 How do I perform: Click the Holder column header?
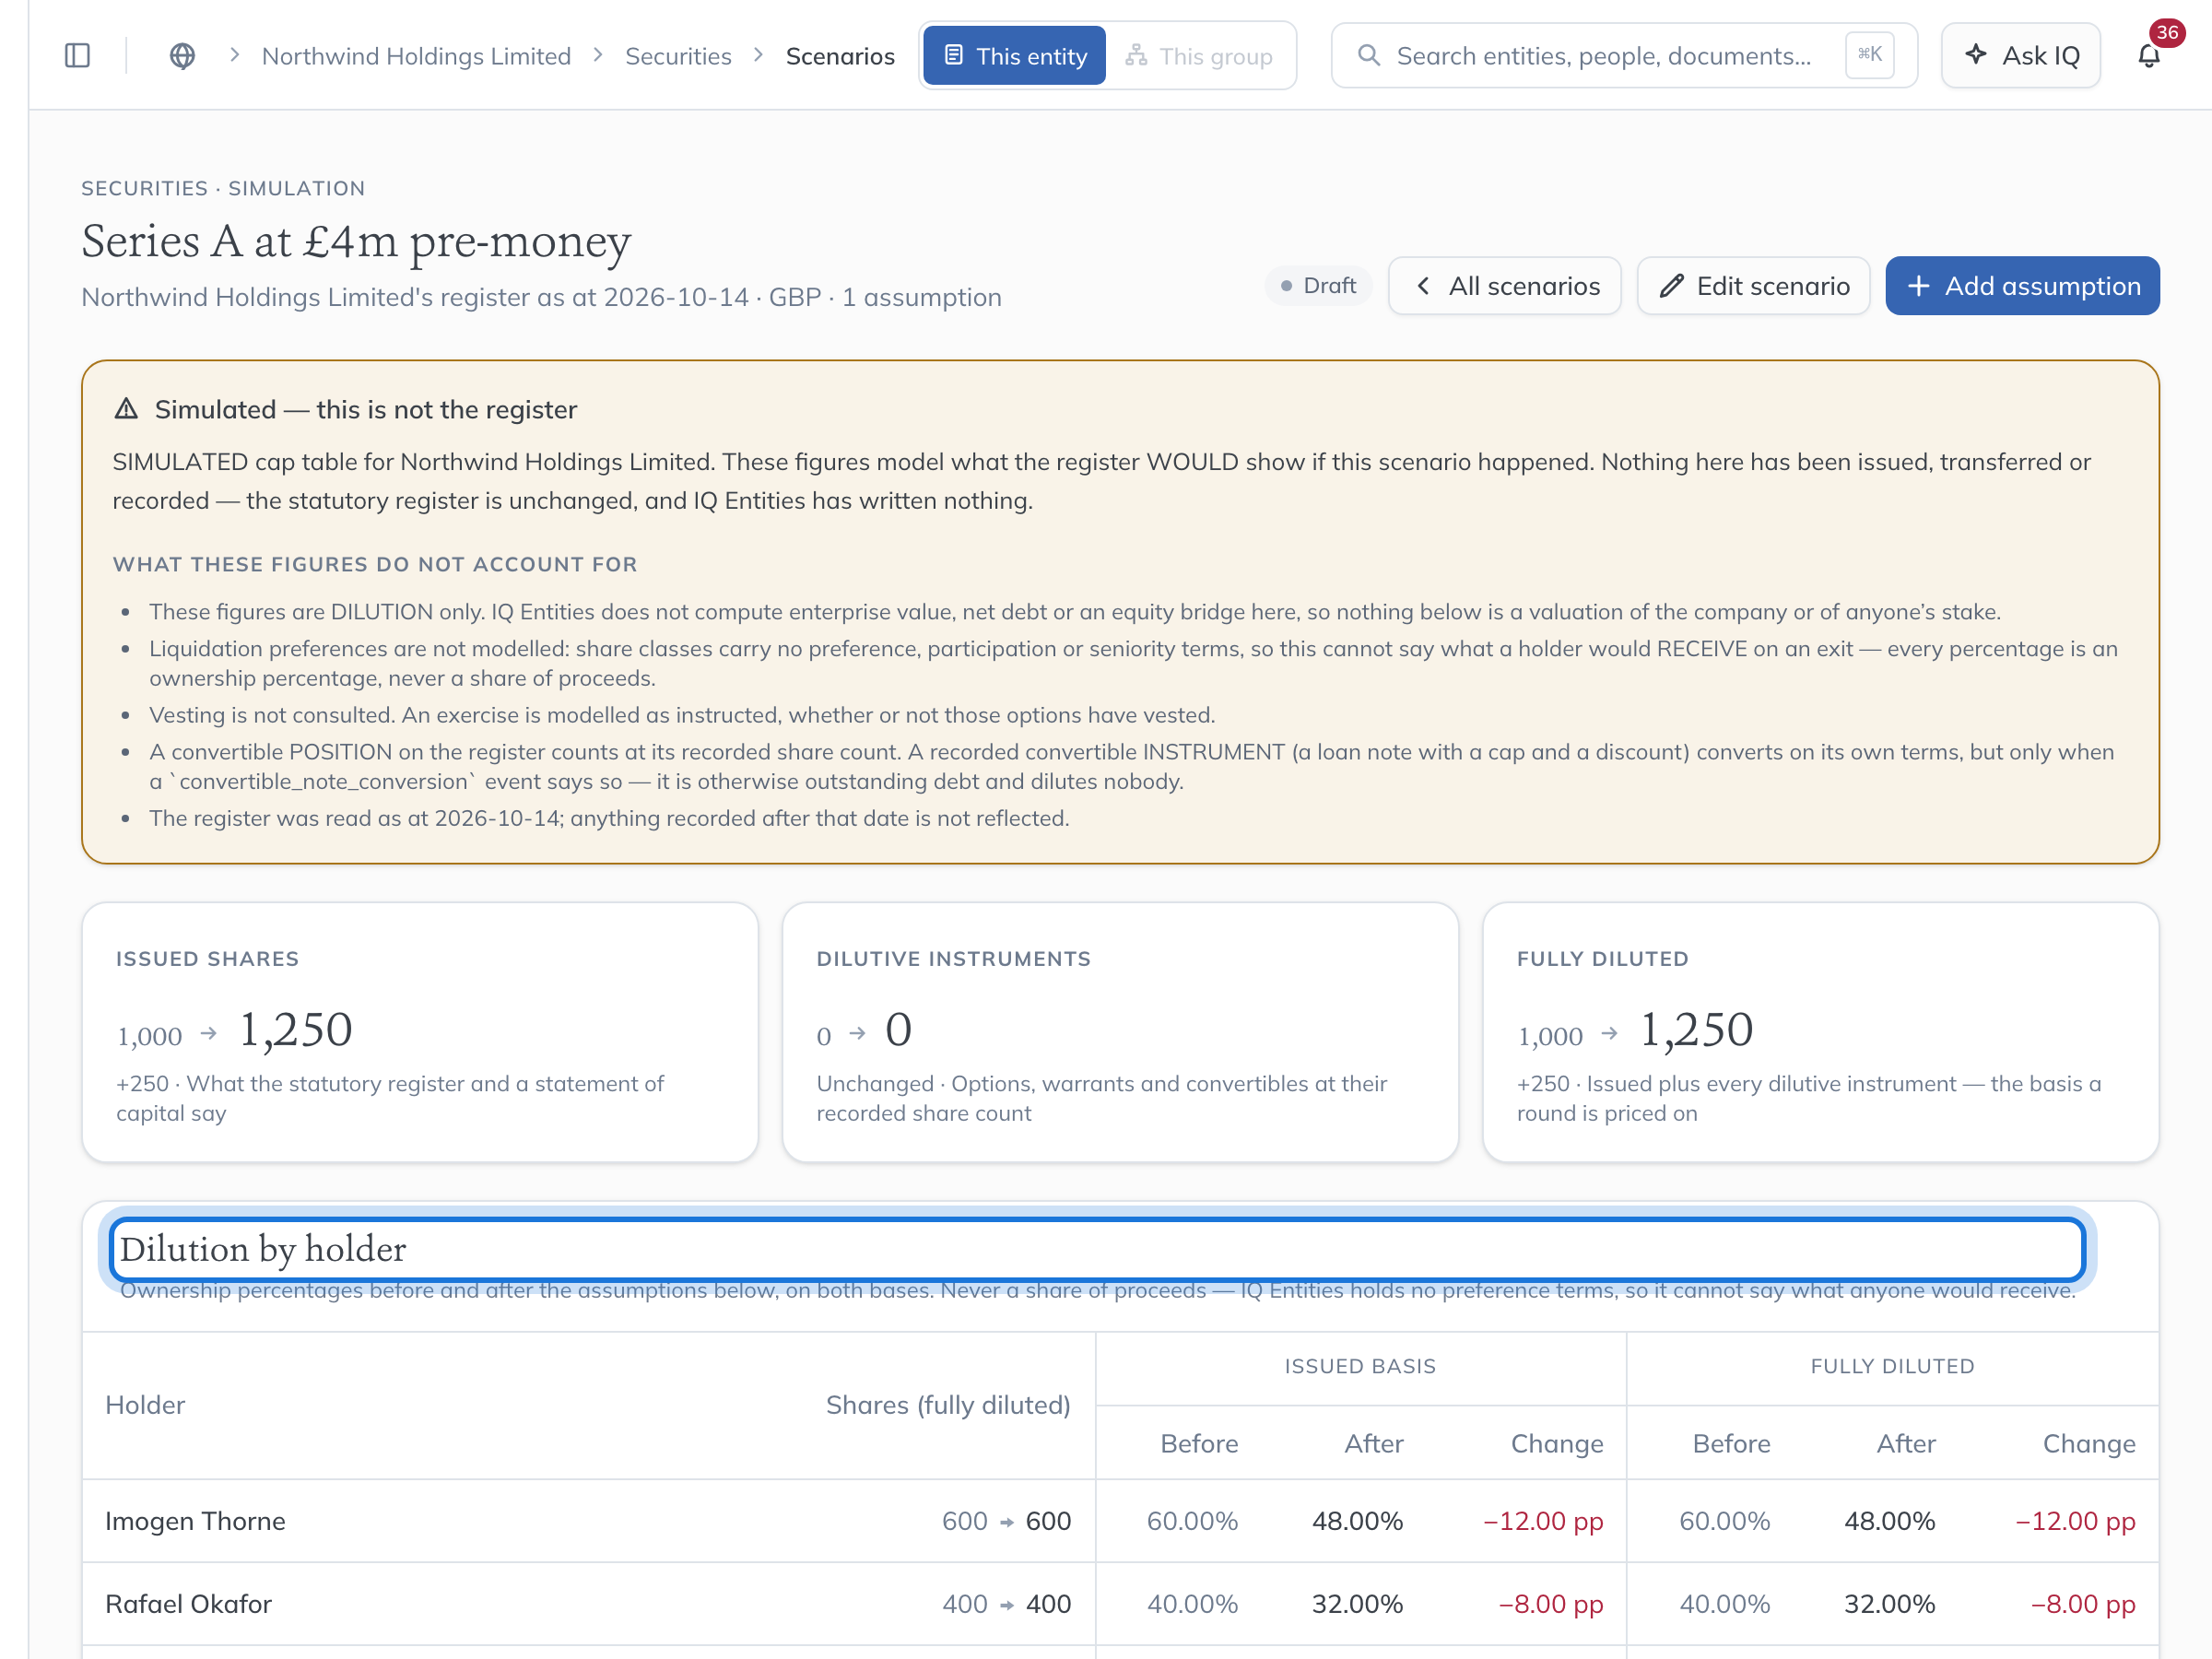(145, 1405)
